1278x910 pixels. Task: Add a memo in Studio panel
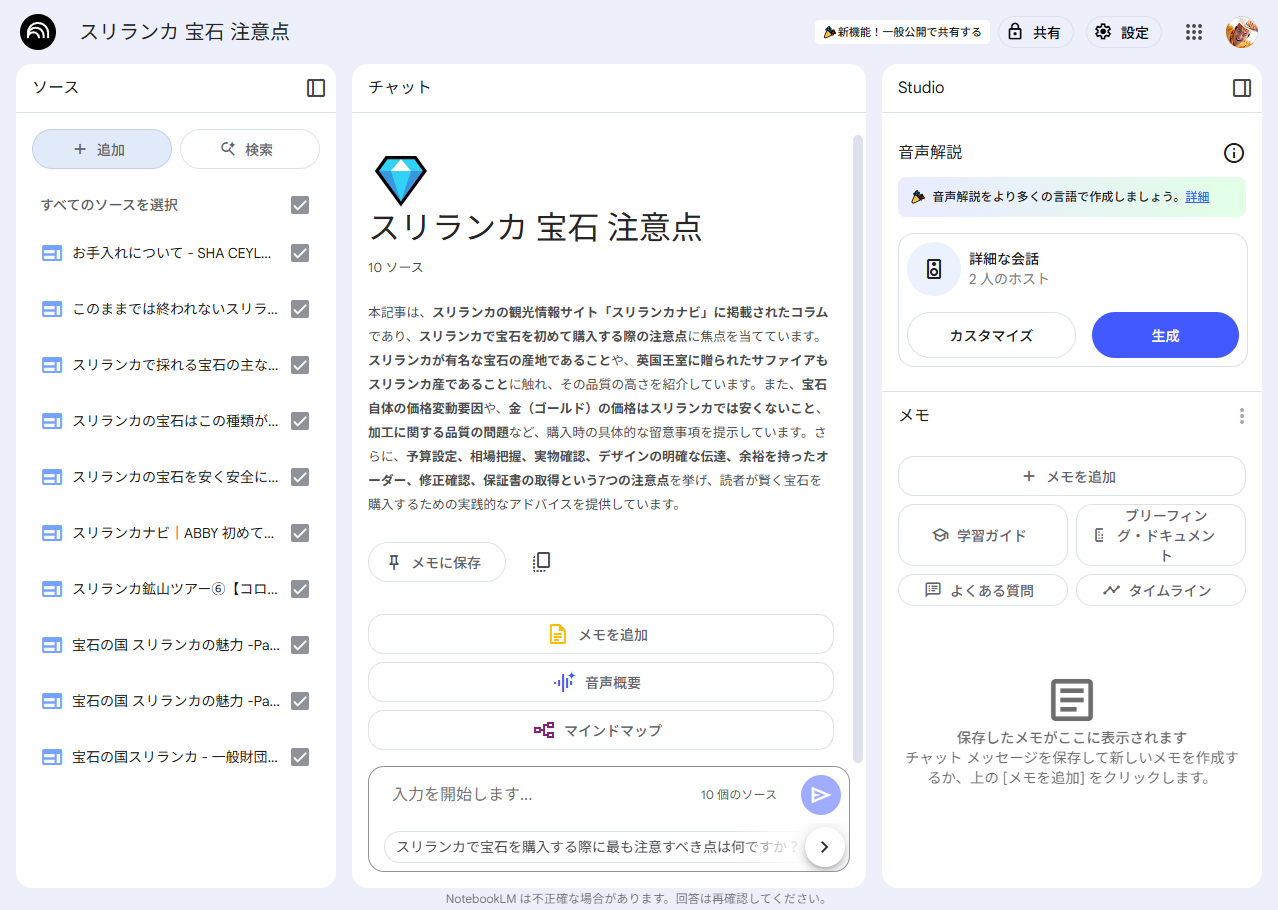1071,476
